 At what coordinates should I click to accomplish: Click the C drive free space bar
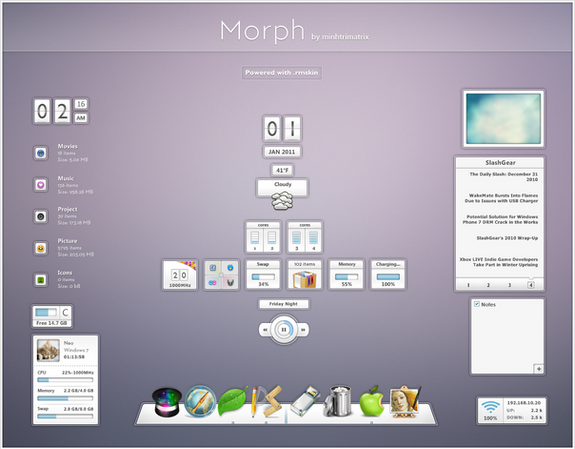click(x=47, y=313)
